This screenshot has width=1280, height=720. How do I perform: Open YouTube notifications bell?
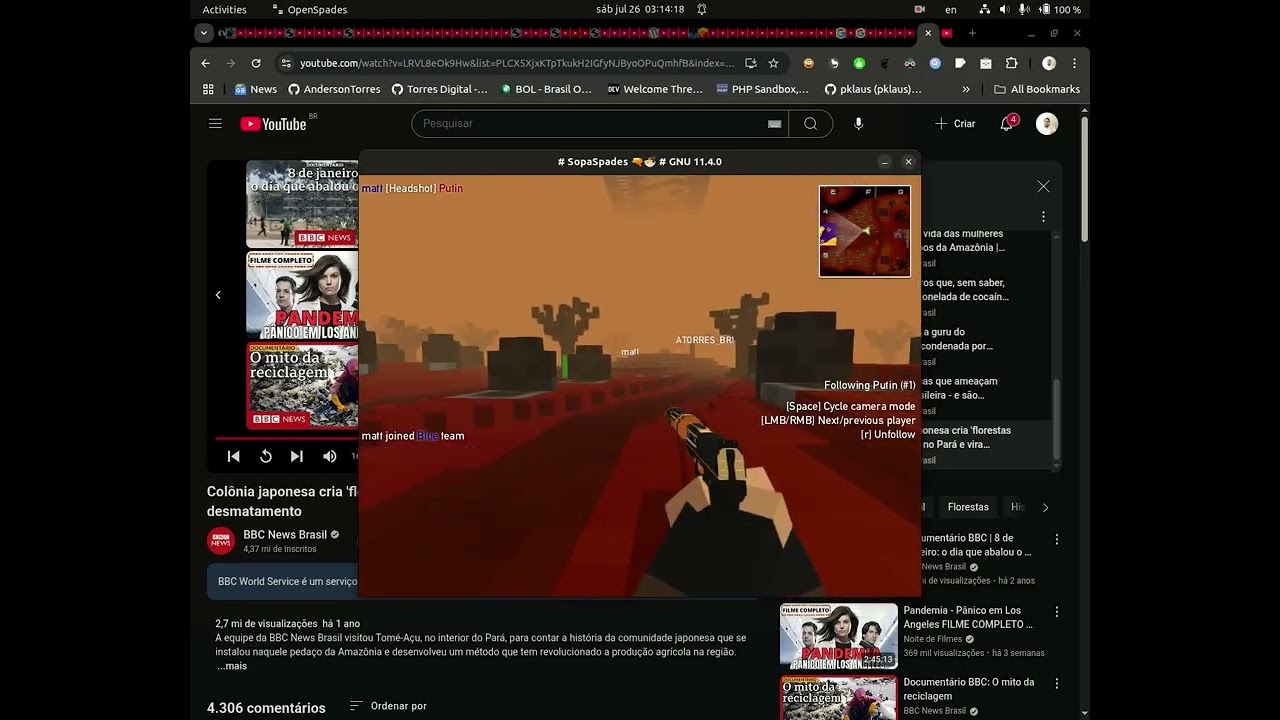[x=1008, y=124]
